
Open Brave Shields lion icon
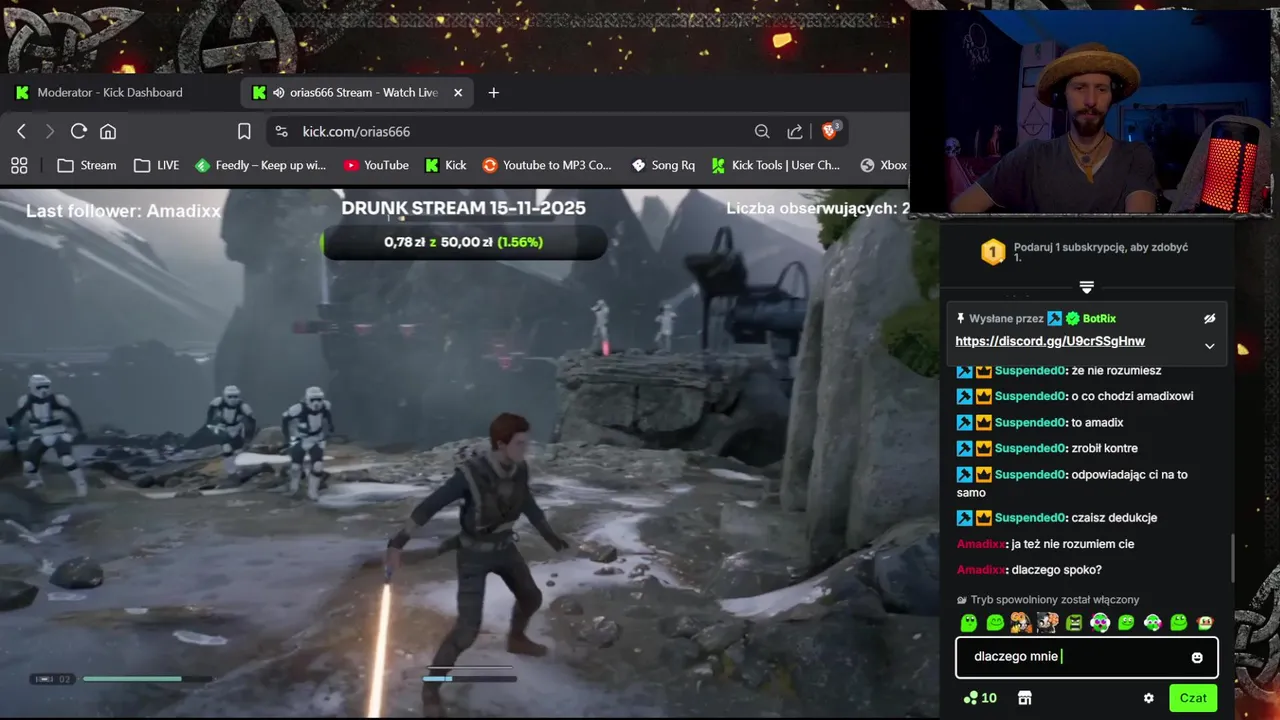point(830,131)
